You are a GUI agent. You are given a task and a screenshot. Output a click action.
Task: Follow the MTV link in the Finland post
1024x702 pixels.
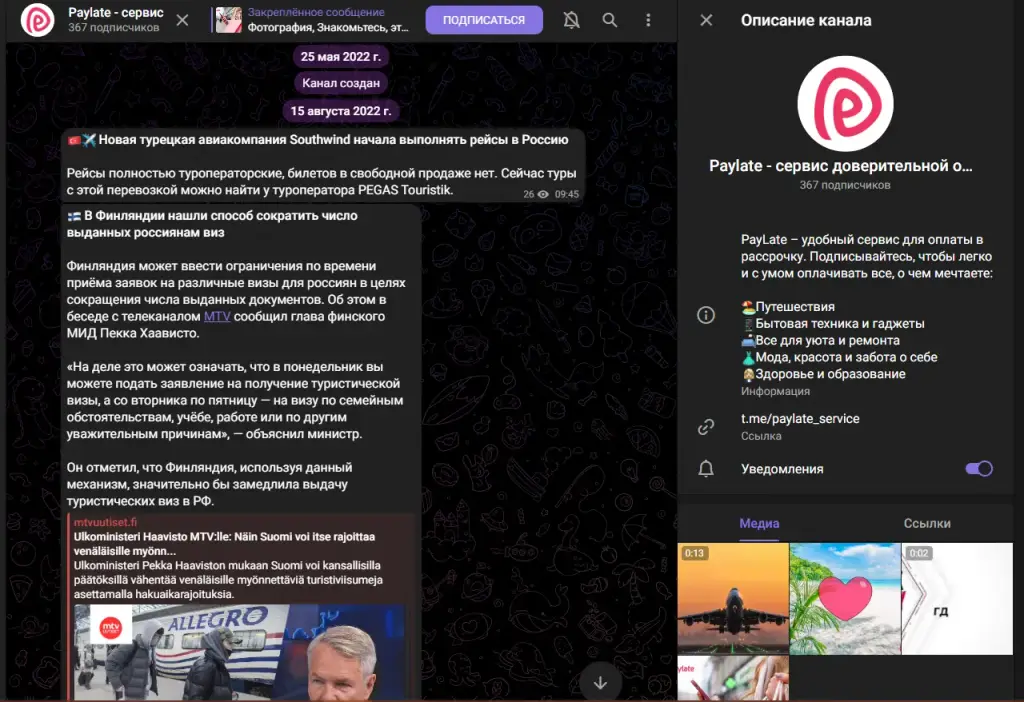217,316
